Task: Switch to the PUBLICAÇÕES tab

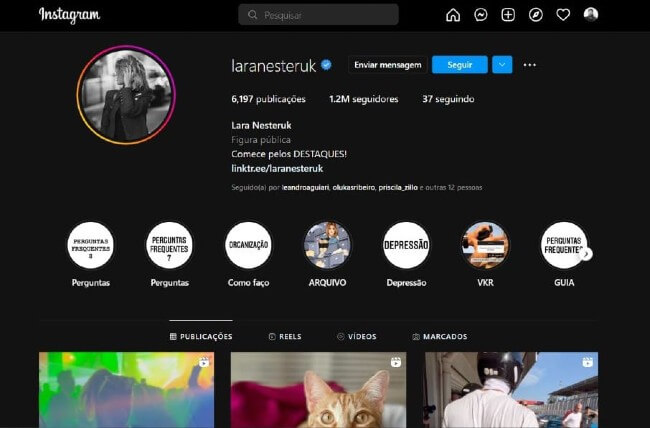Action: [201, 336]
